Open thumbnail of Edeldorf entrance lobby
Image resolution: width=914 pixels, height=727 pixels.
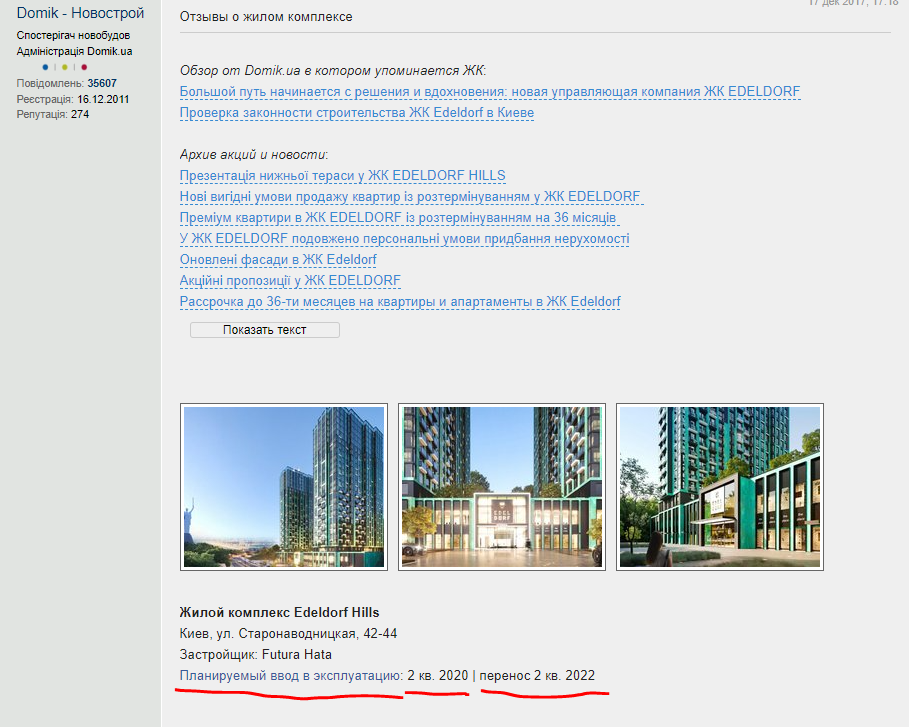coord(502,487)
